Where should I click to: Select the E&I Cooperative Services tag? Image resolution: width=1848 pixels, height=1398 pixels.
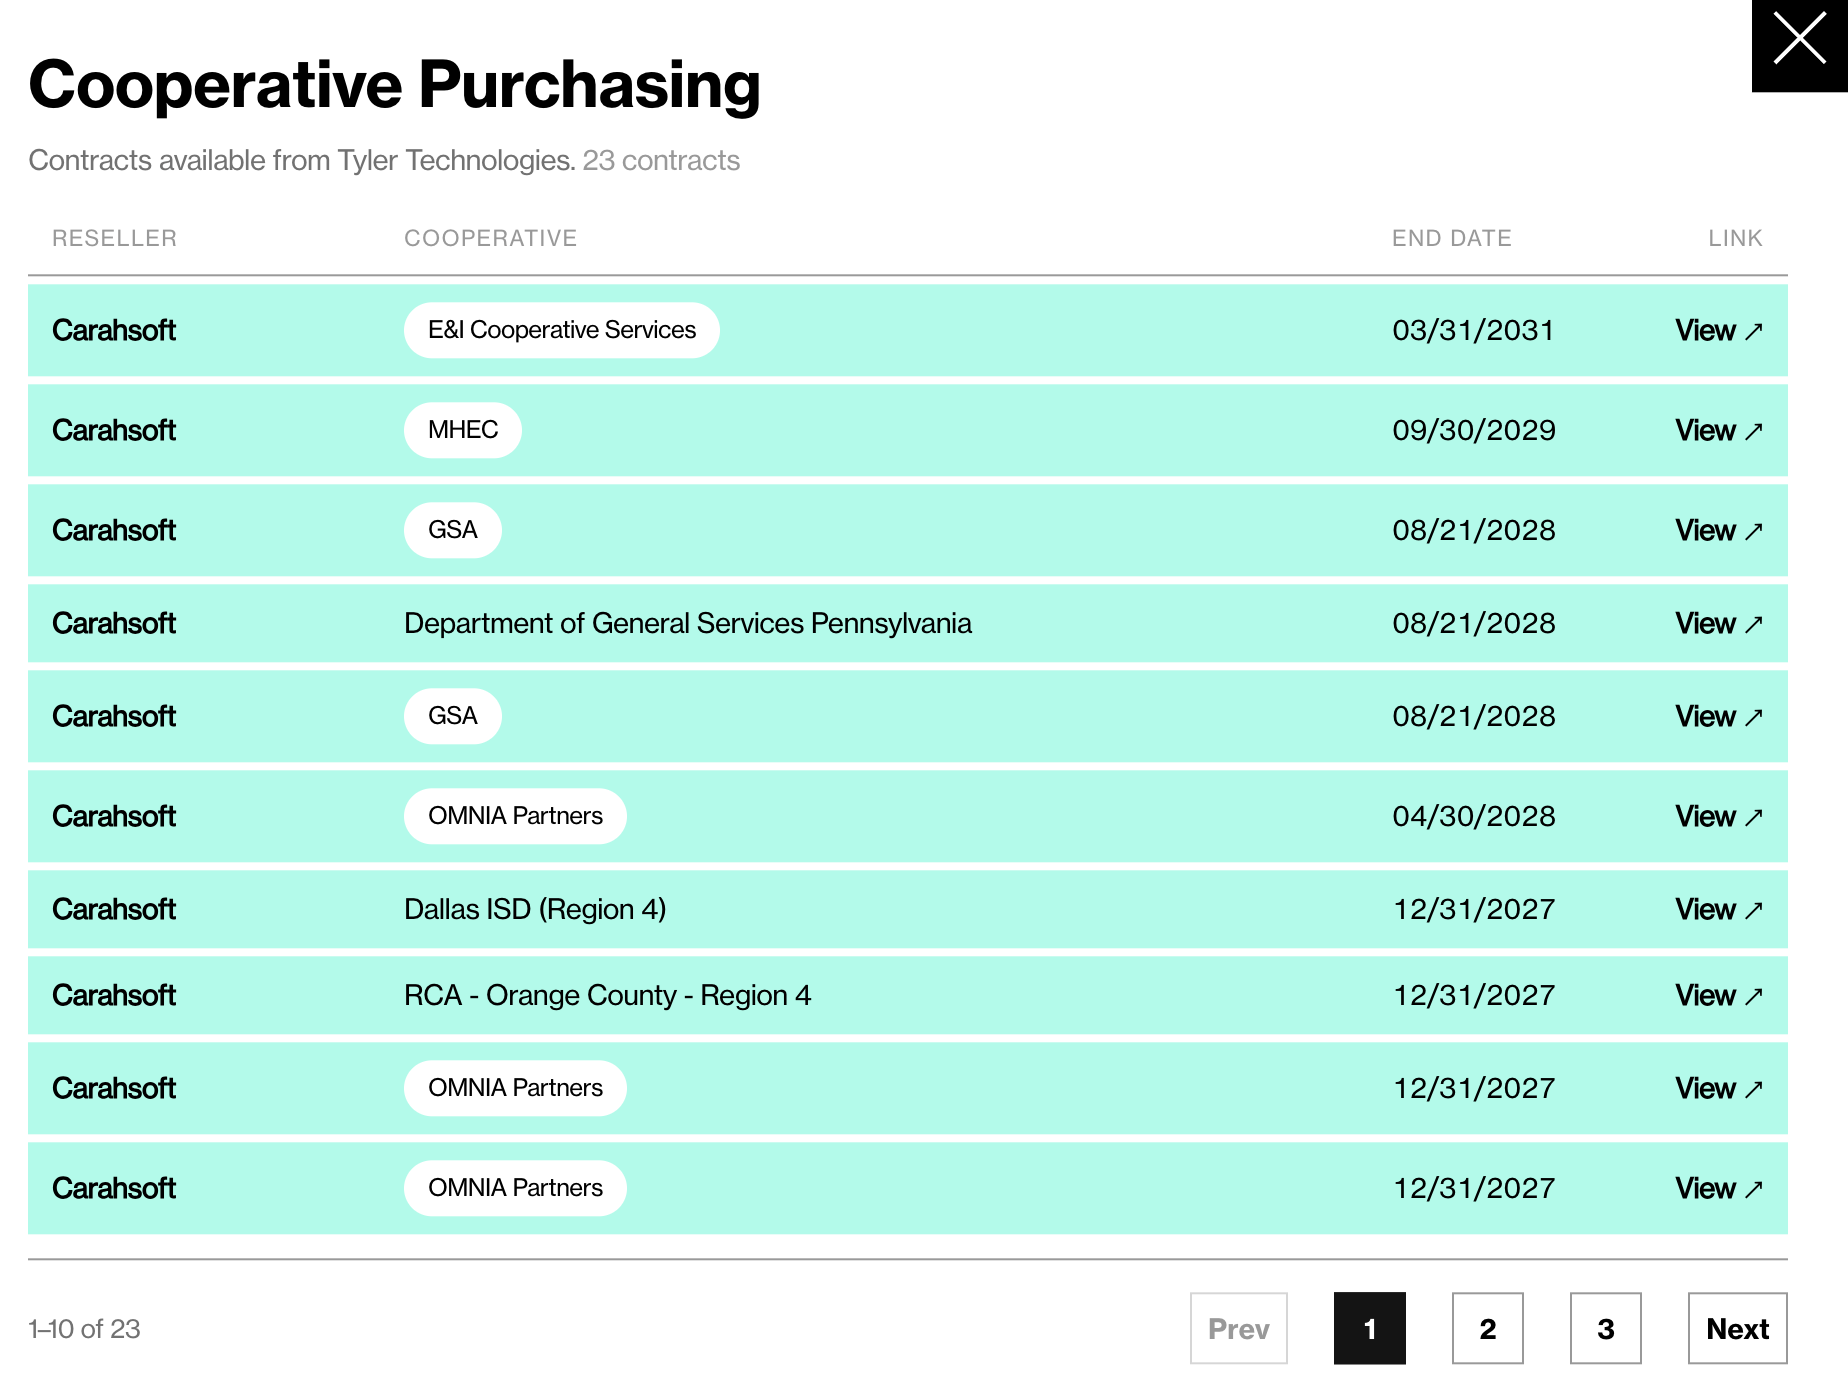coord(561,330)
